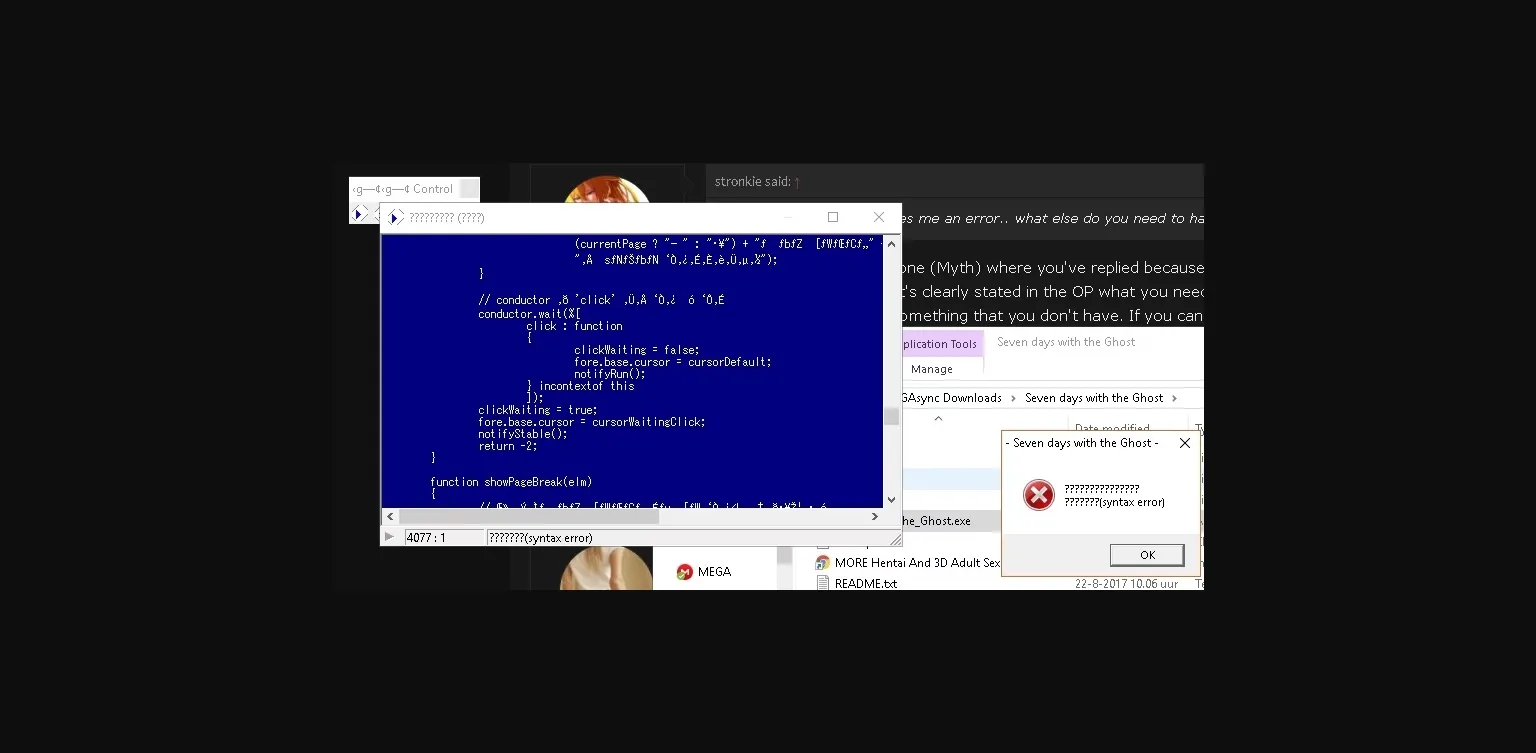
Task: Expand breadcrumb chevron after Seven days with the Ghost
Action: tap(1174, 398)
